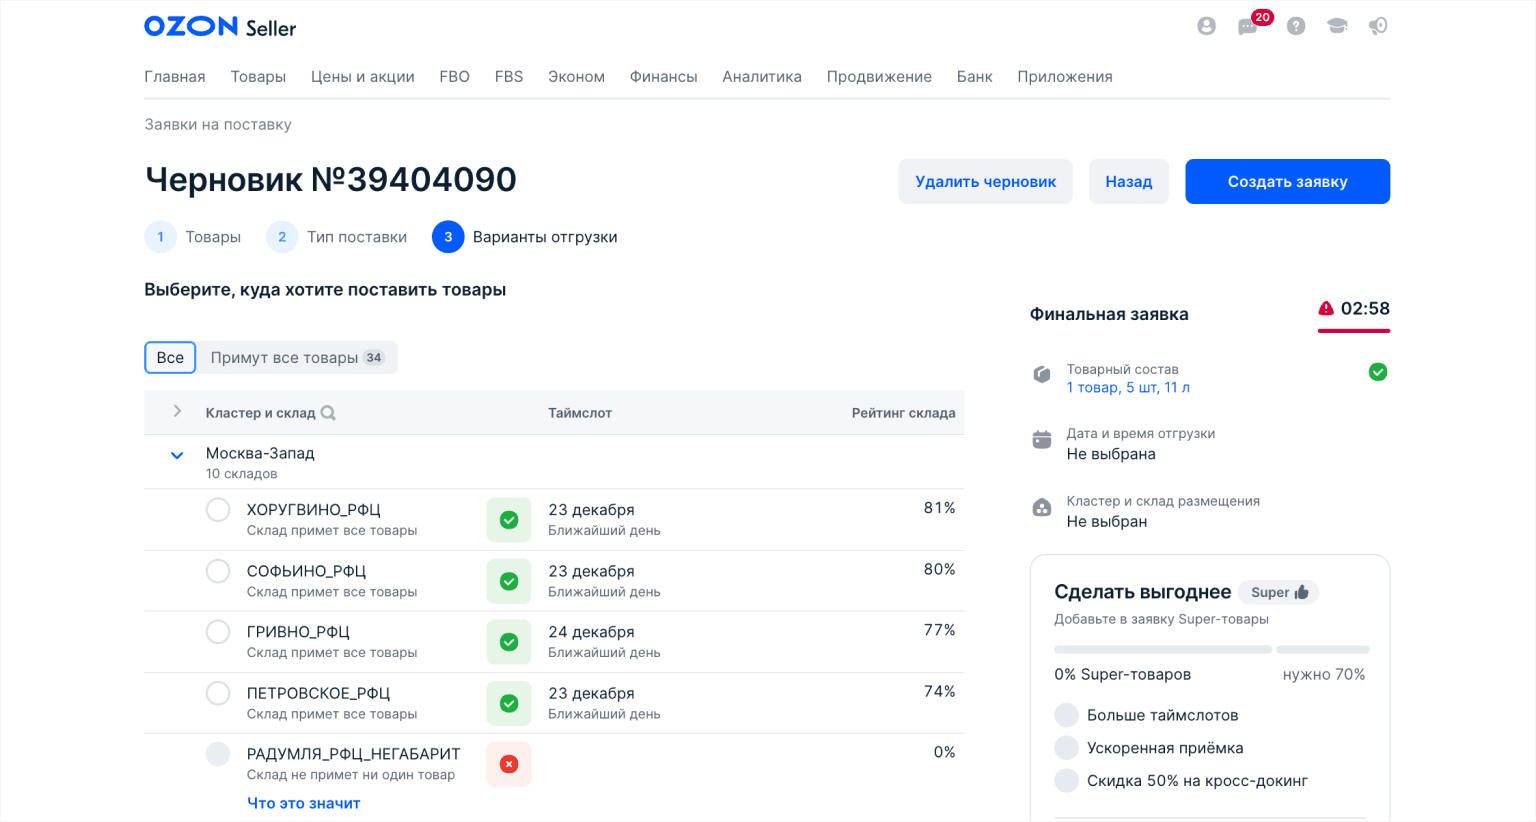The image size is (1536, 822).
Task: Click the 10 складов label
Action: (241, 474)
